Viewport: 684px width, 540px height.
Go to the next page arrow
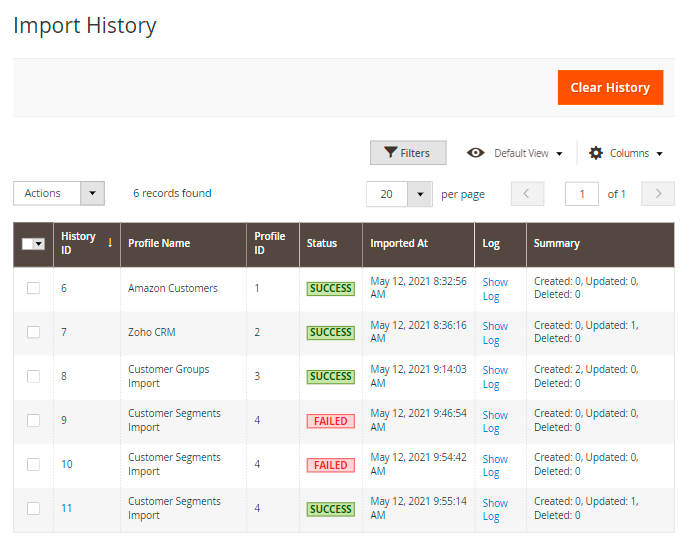[x=657, y=194]
